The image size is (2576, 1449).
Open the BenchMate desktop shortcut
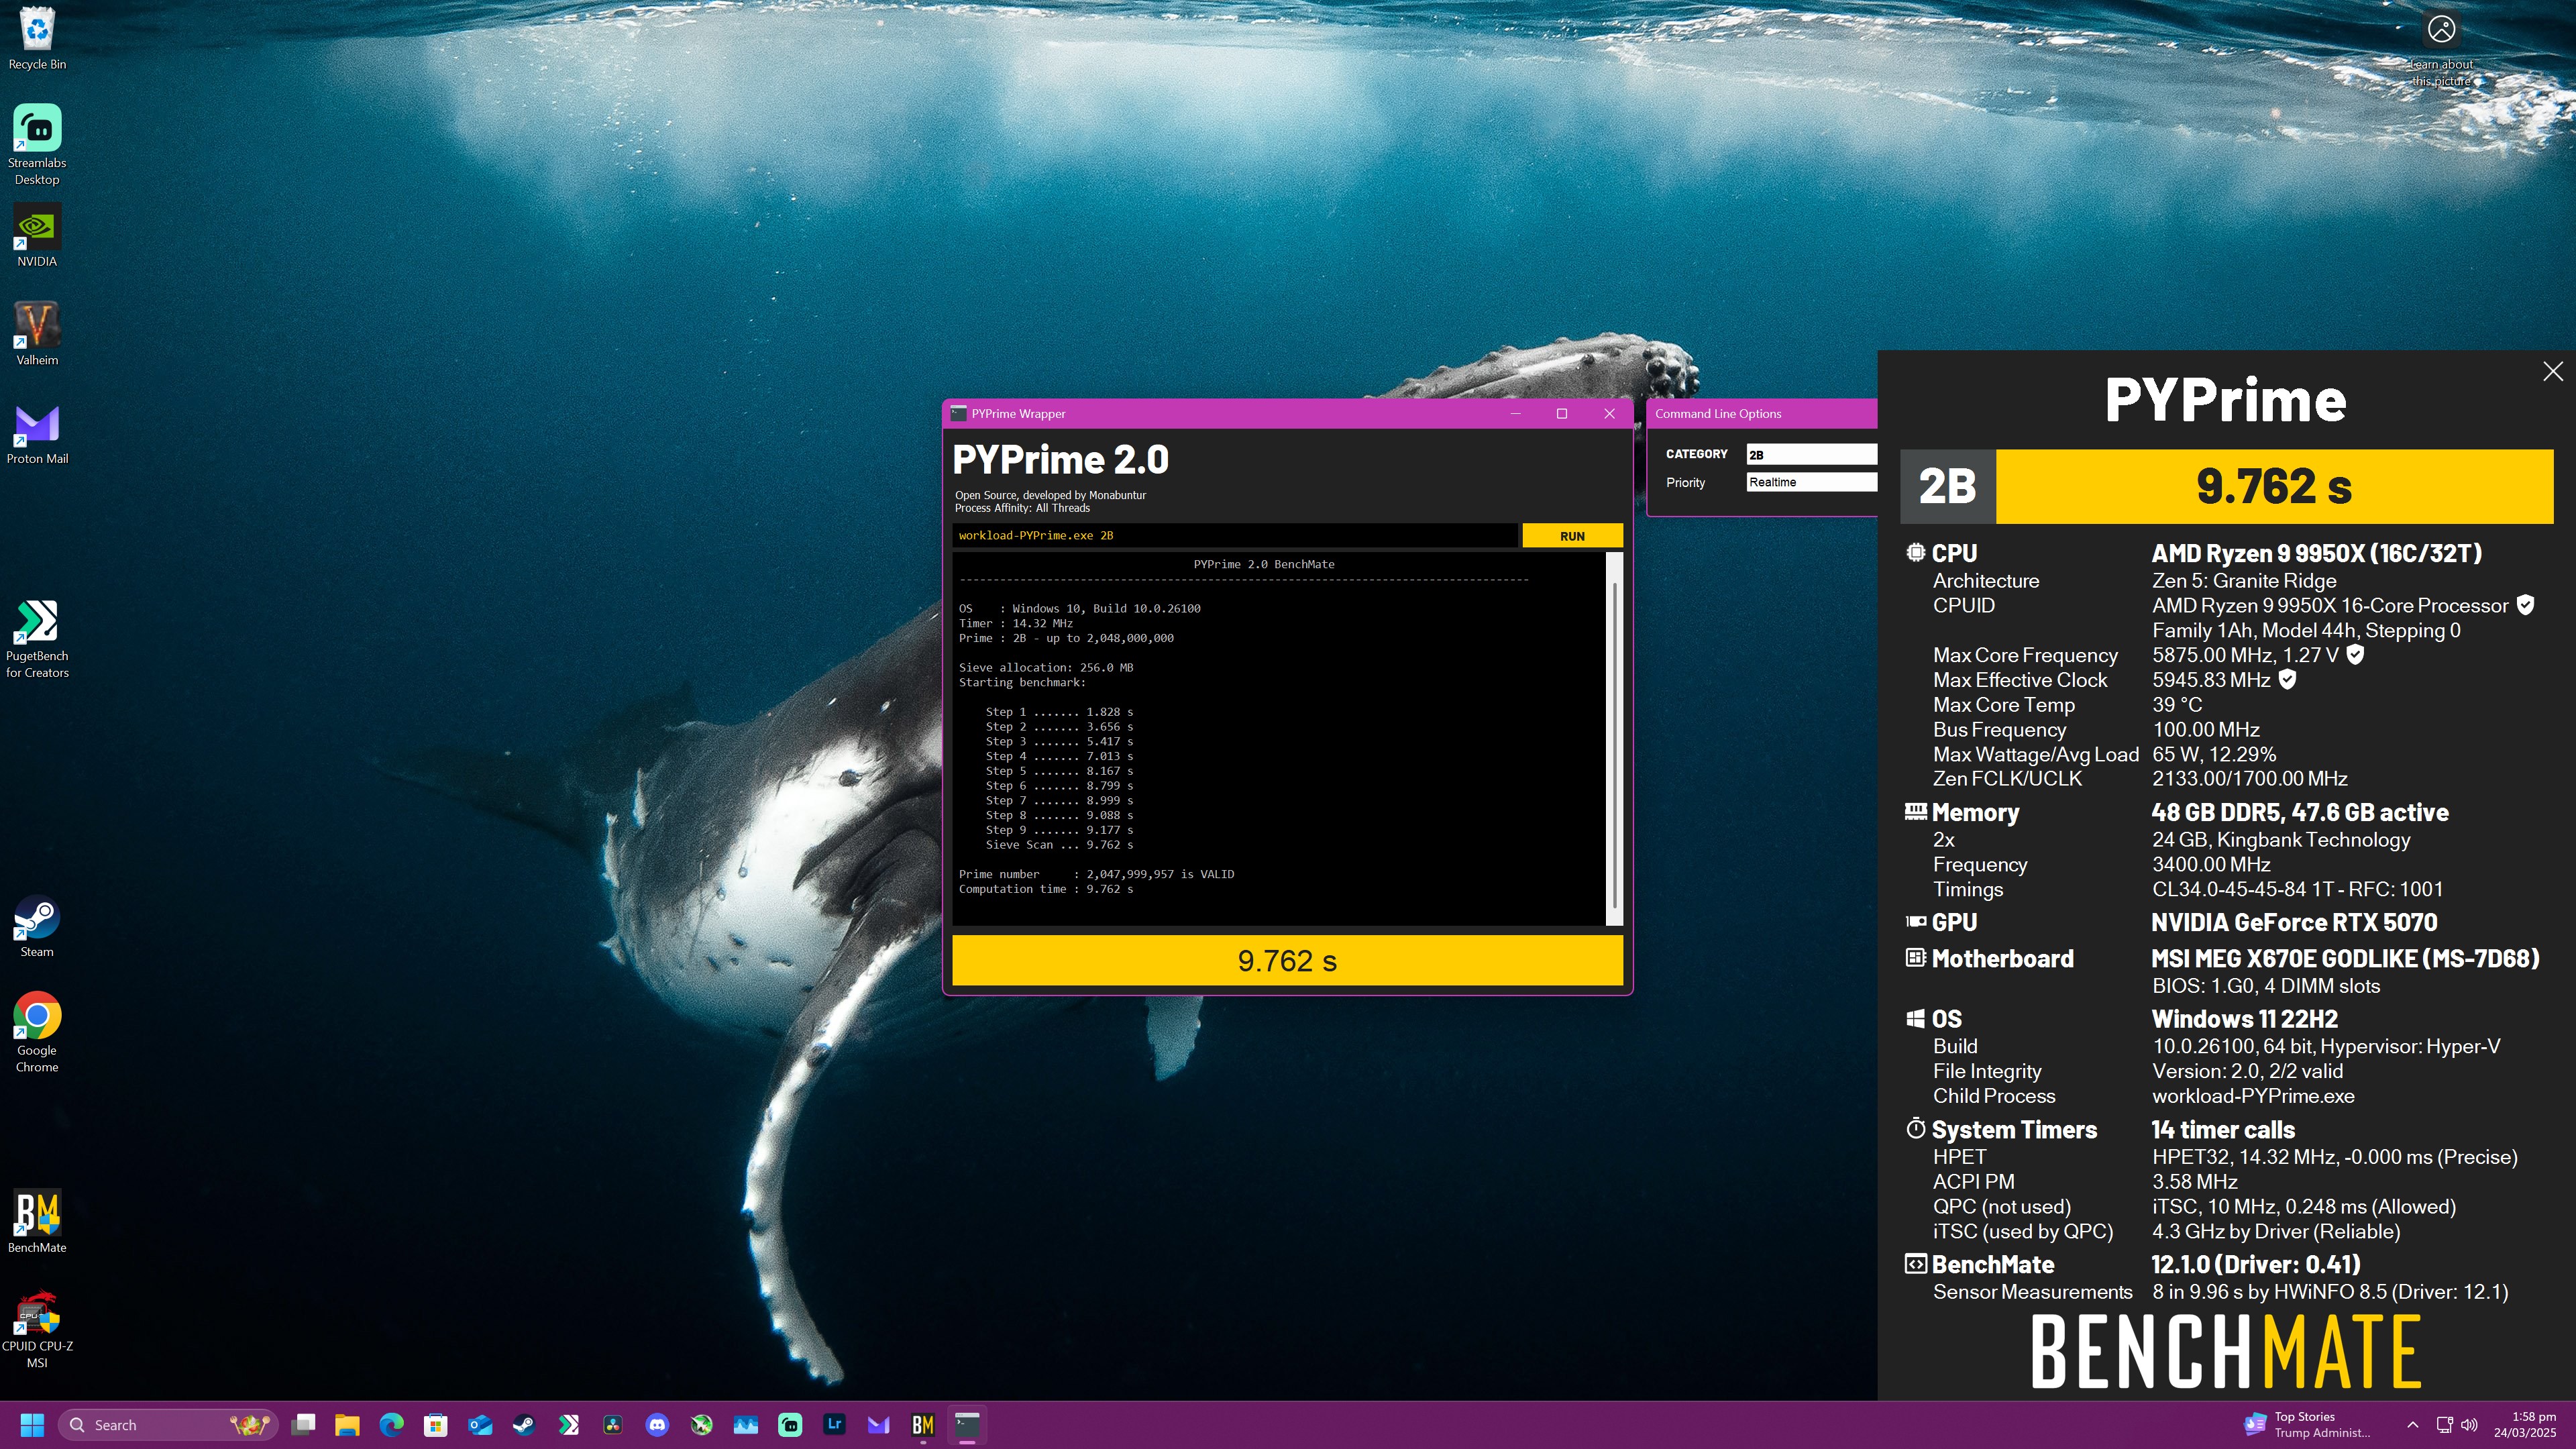point(37,1220)
